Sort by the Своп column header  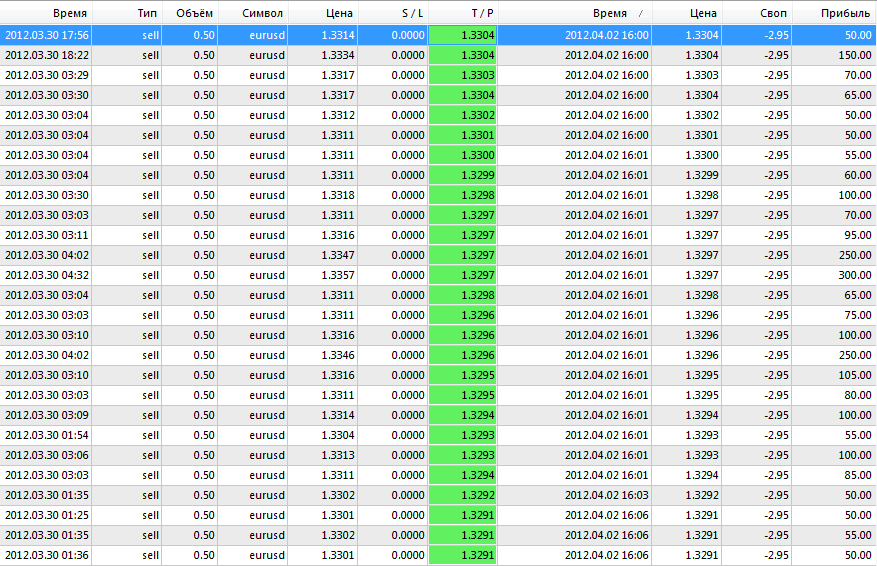pos(757,13)
